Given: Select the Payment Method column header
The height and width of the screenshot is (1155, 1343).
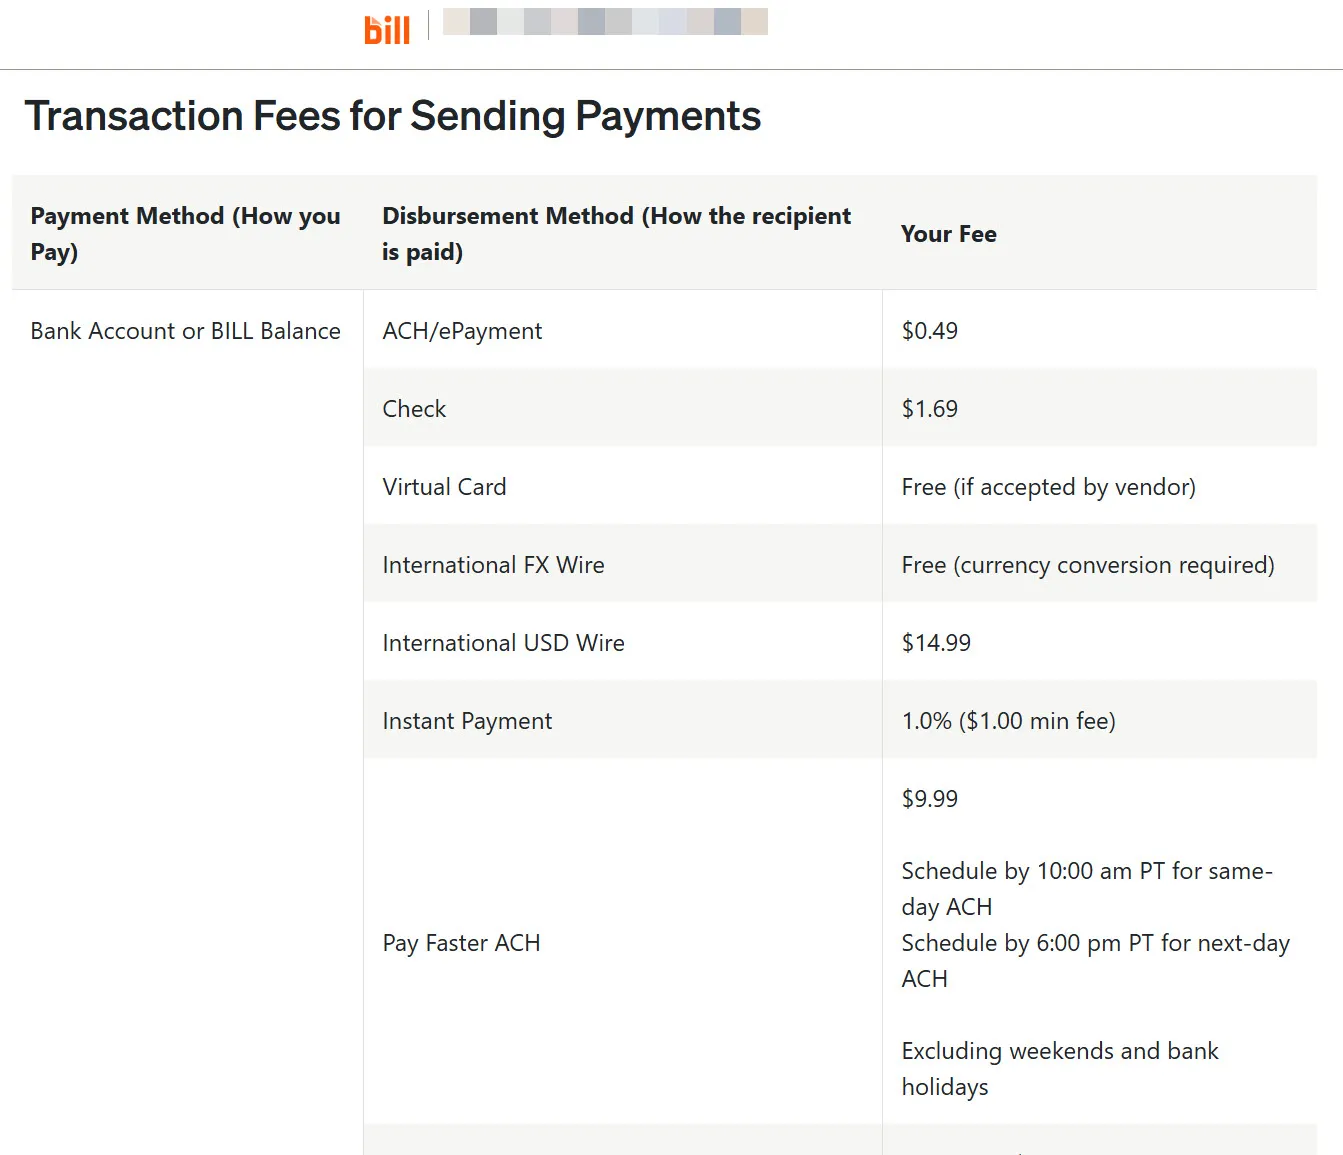Looking at the screenshot, I should (x=186, y=234).
